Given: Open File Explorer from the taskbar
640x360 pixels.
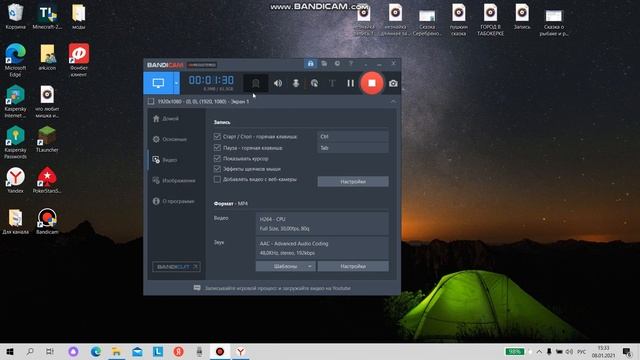Looking at the screenshot, I should click(116, 351).
